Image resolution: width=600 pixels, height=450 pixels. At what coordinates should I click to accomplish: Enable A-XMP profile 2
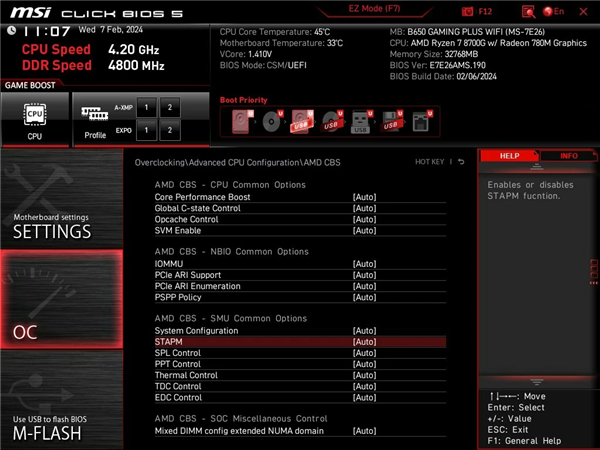(x=170, y=107)
